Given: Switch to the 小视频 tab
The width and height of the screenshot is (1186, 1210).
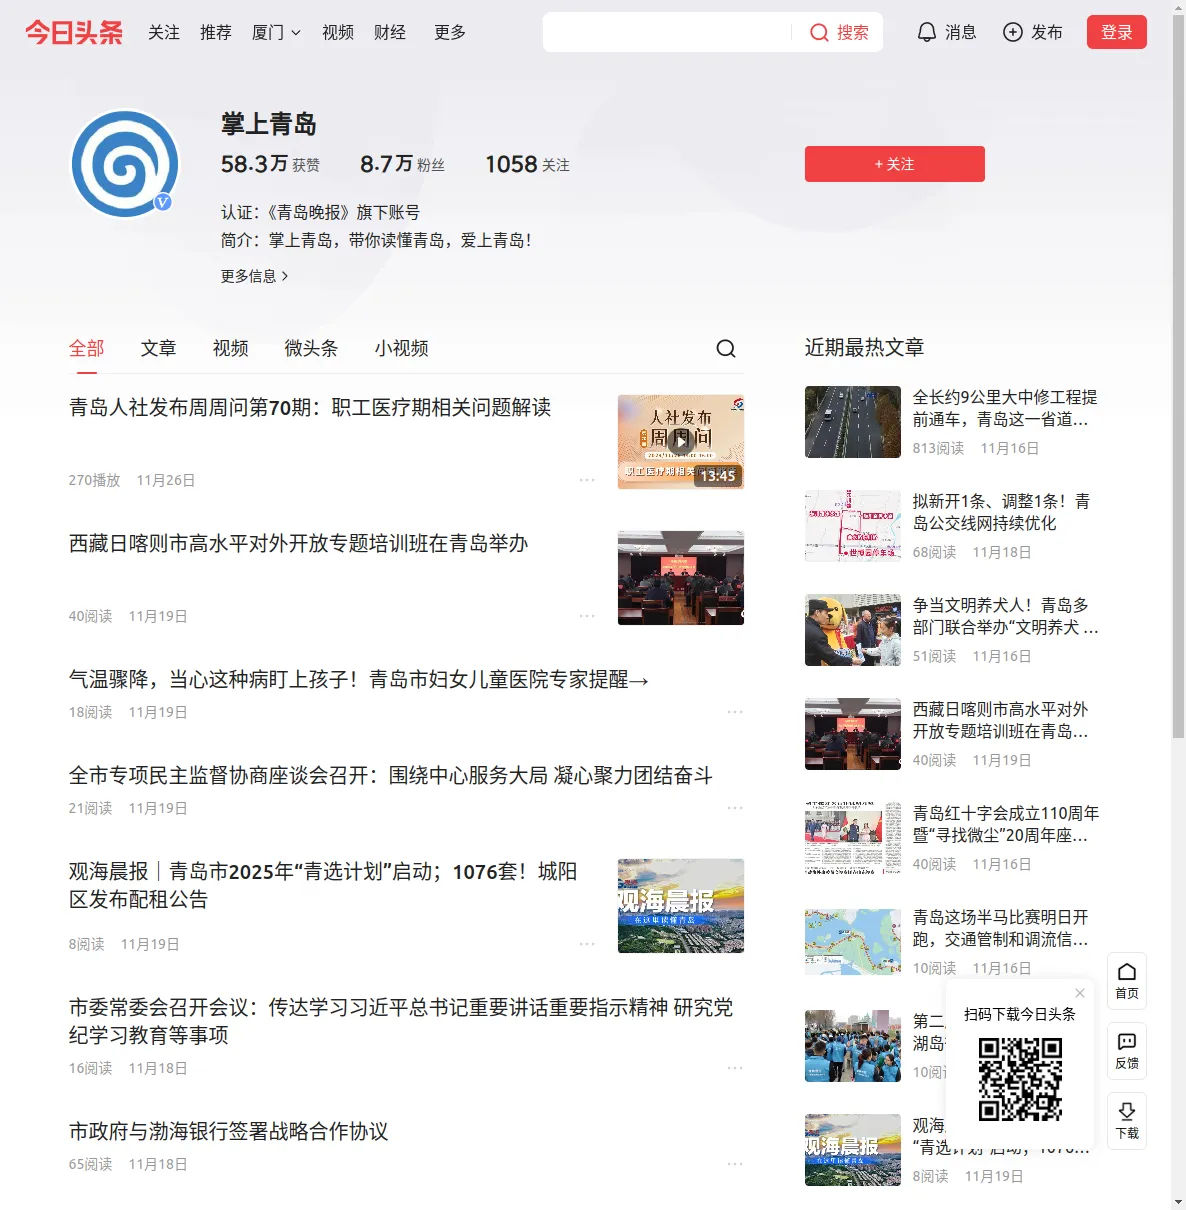Looking at the screenshot, I should click(402, 348).
